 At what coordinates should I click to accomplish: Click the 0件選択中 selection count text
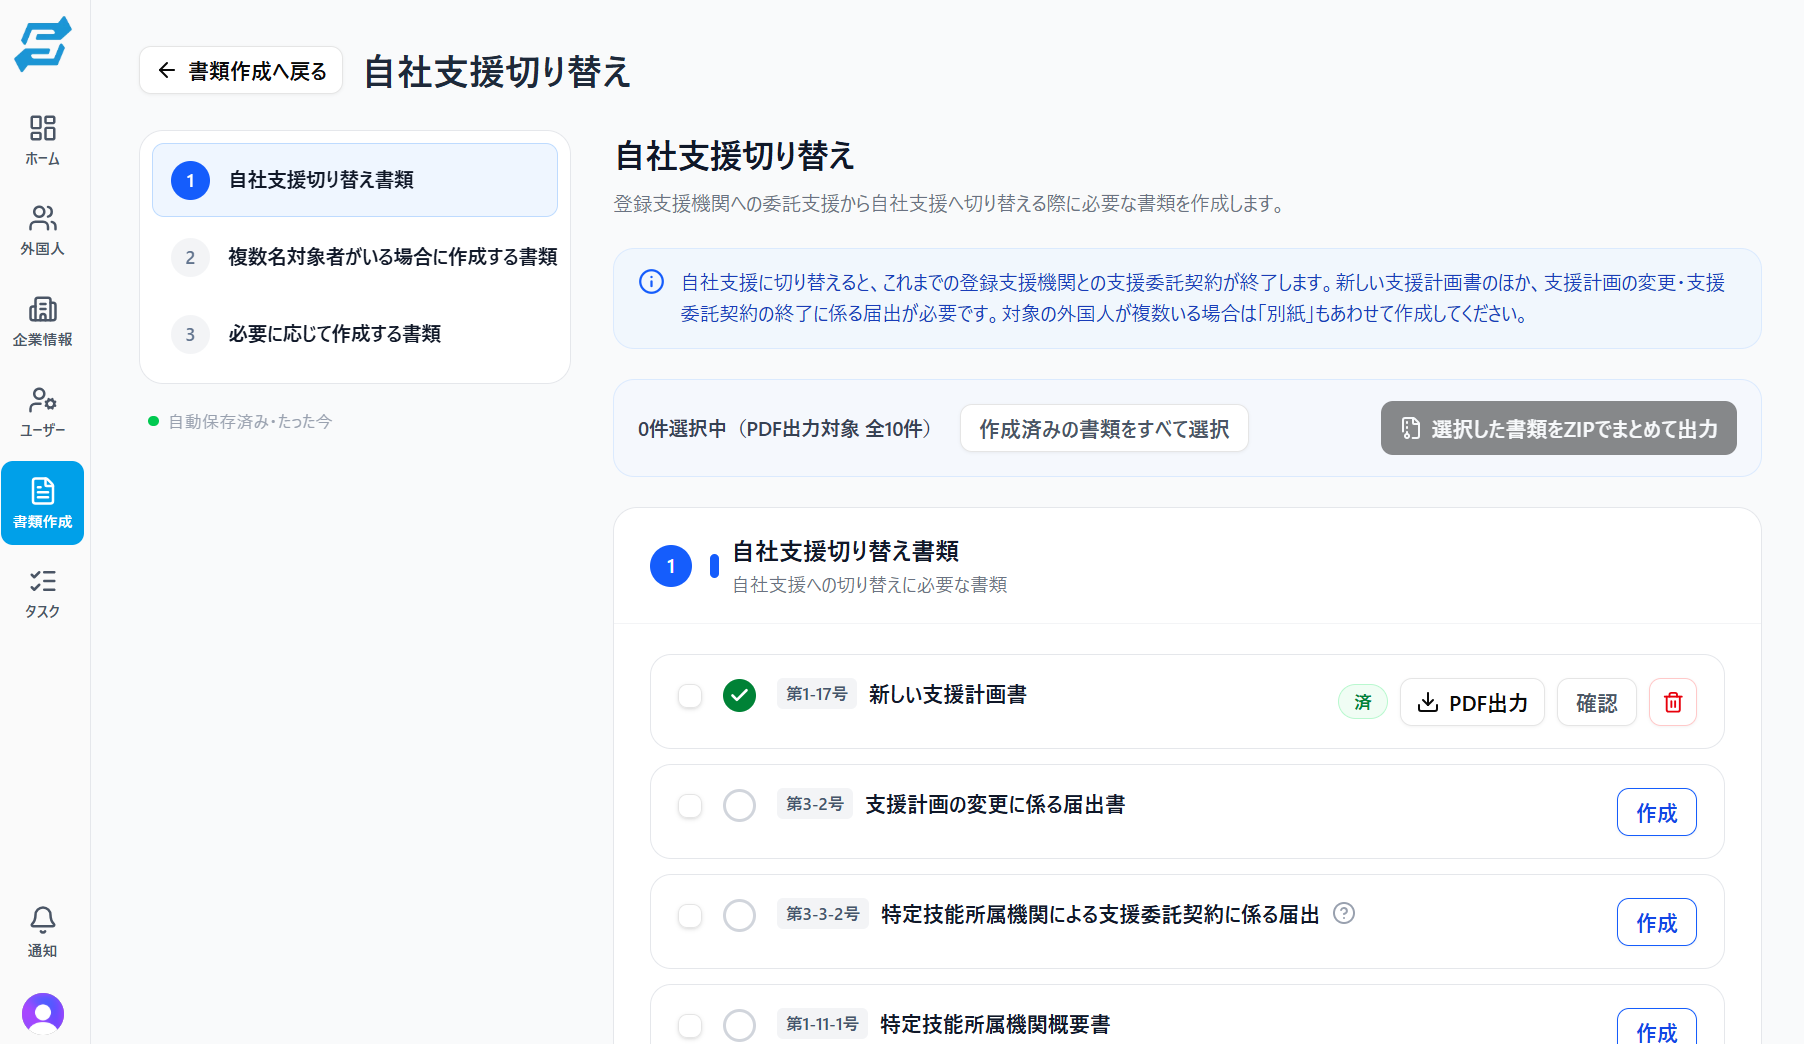(x=682, y=428)
